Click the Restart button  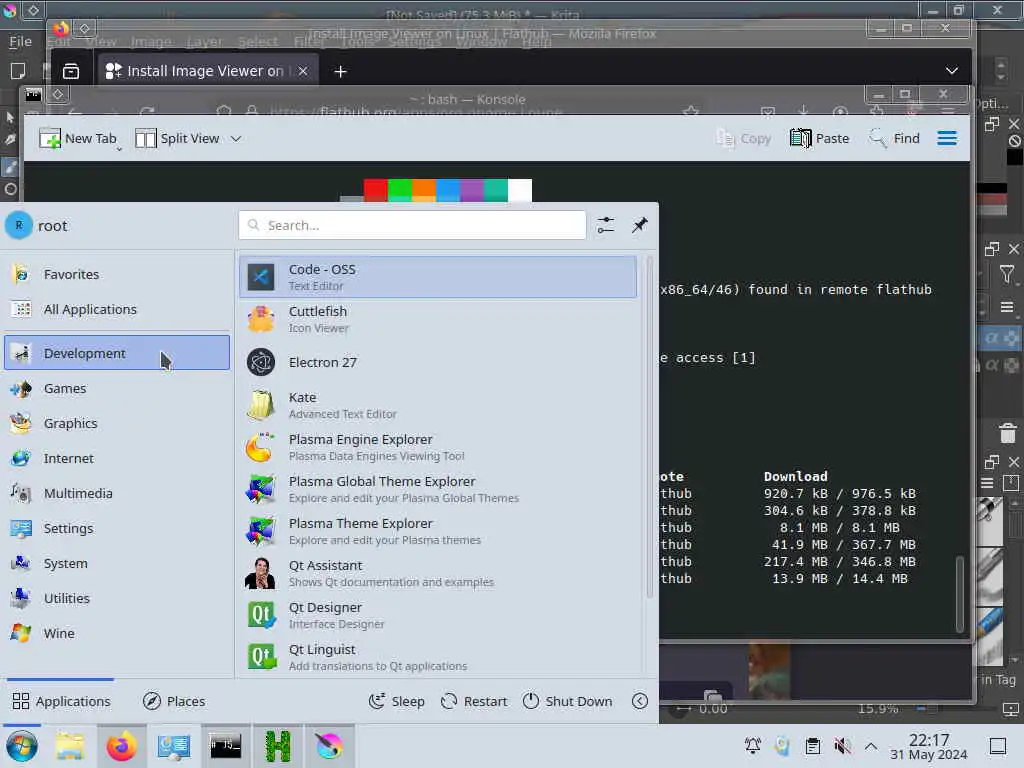(x=474, y=701)
